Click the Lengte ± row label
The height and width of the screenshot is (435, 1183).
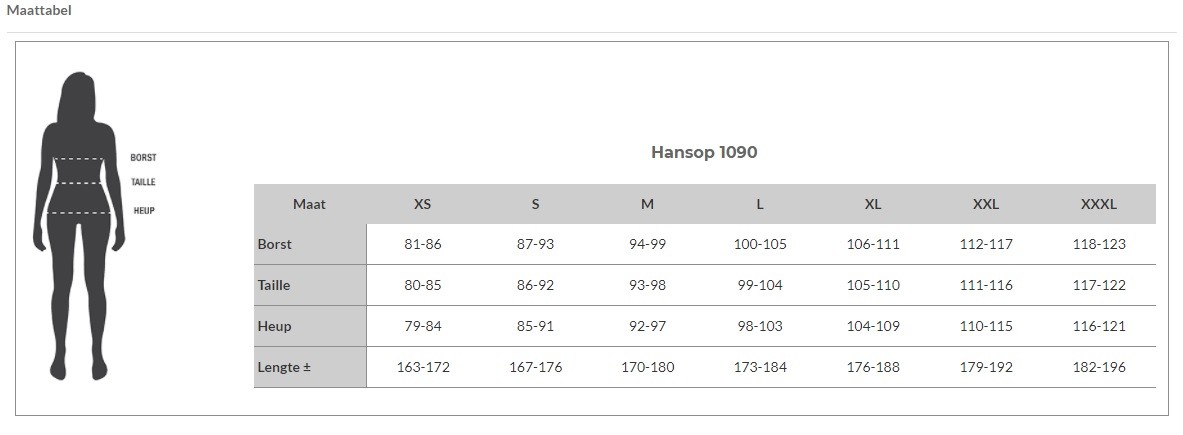284,368
